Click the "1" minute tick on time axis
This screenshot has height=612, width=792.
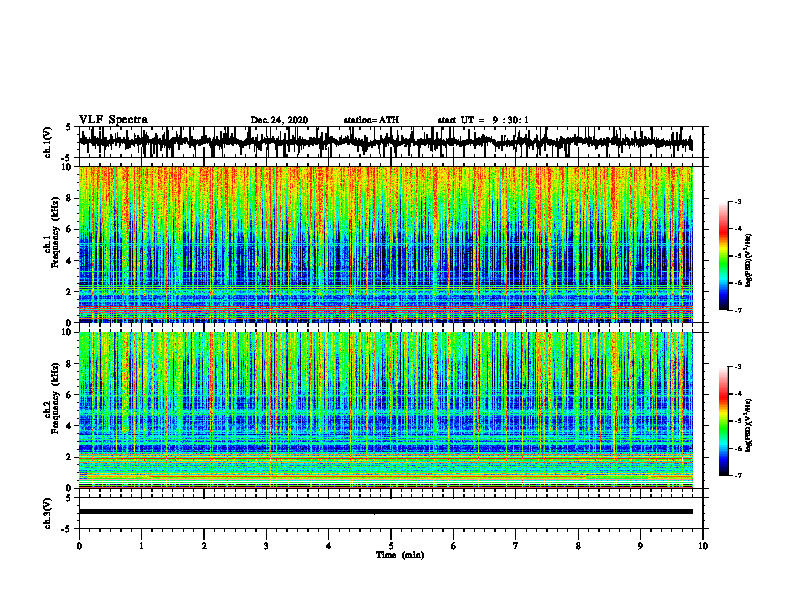[141, 546]
